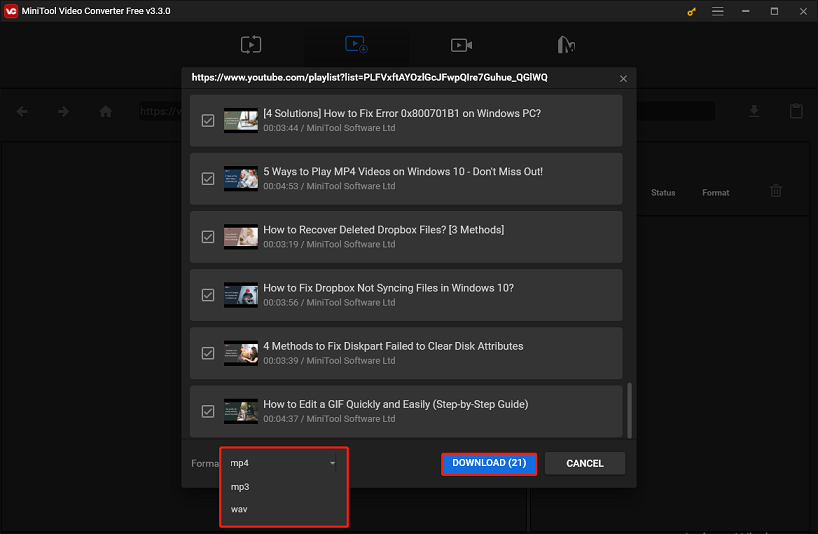This screenshot has height=534, width=818.
Task: Click the duration text "00:03:56 / MiniTool Software Ltd"
Action: pyautogui.click(x=329, y=302)
